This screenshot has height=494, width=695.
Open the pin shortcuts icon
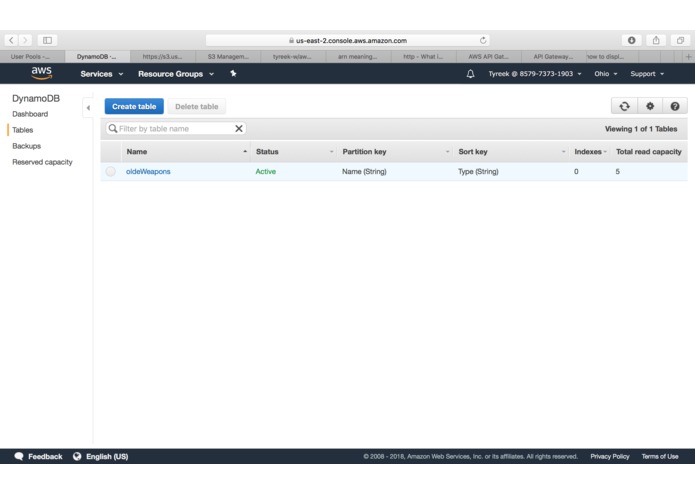(233, 74)
